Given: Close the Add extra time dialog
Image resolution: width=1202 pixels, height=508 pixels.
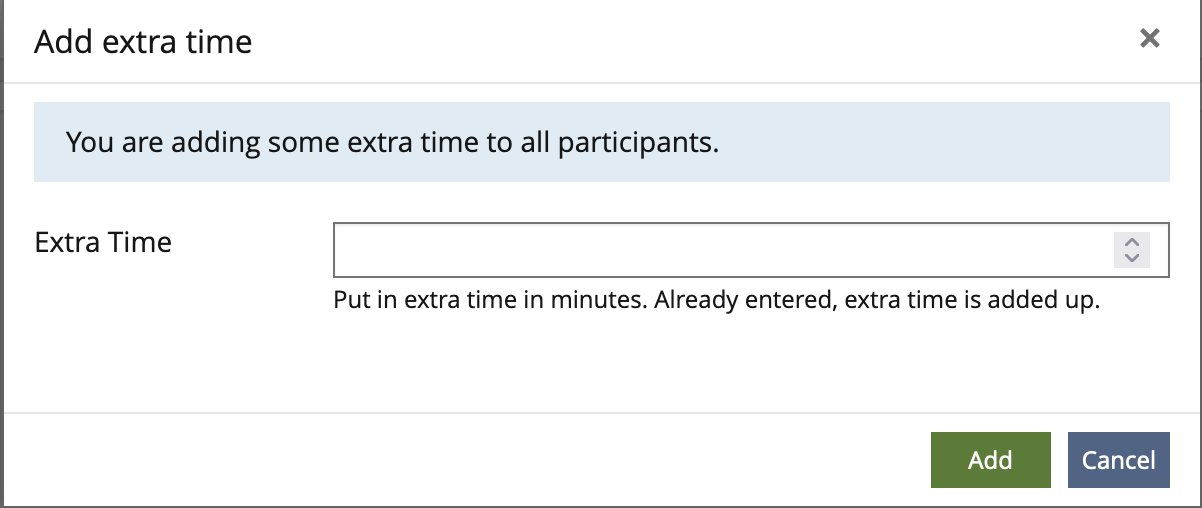Looking at the screenshot, I should click(x=1150, y=39).
